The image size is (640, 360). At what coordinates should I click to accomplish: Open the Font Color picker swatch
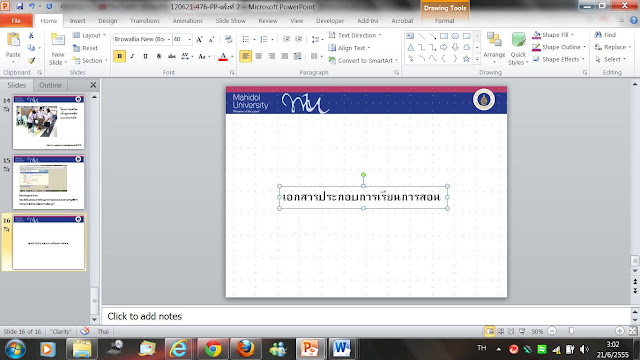(x=223, y=56)
